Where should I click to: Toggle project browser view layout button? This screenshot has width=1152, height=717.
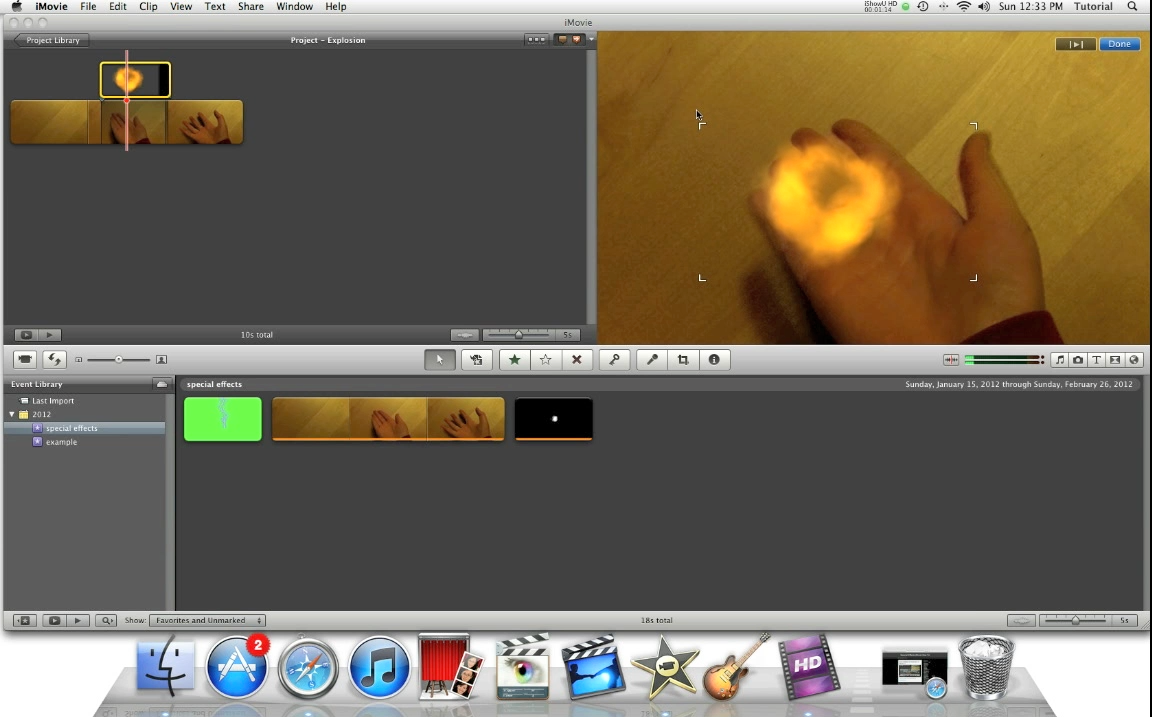536,40
